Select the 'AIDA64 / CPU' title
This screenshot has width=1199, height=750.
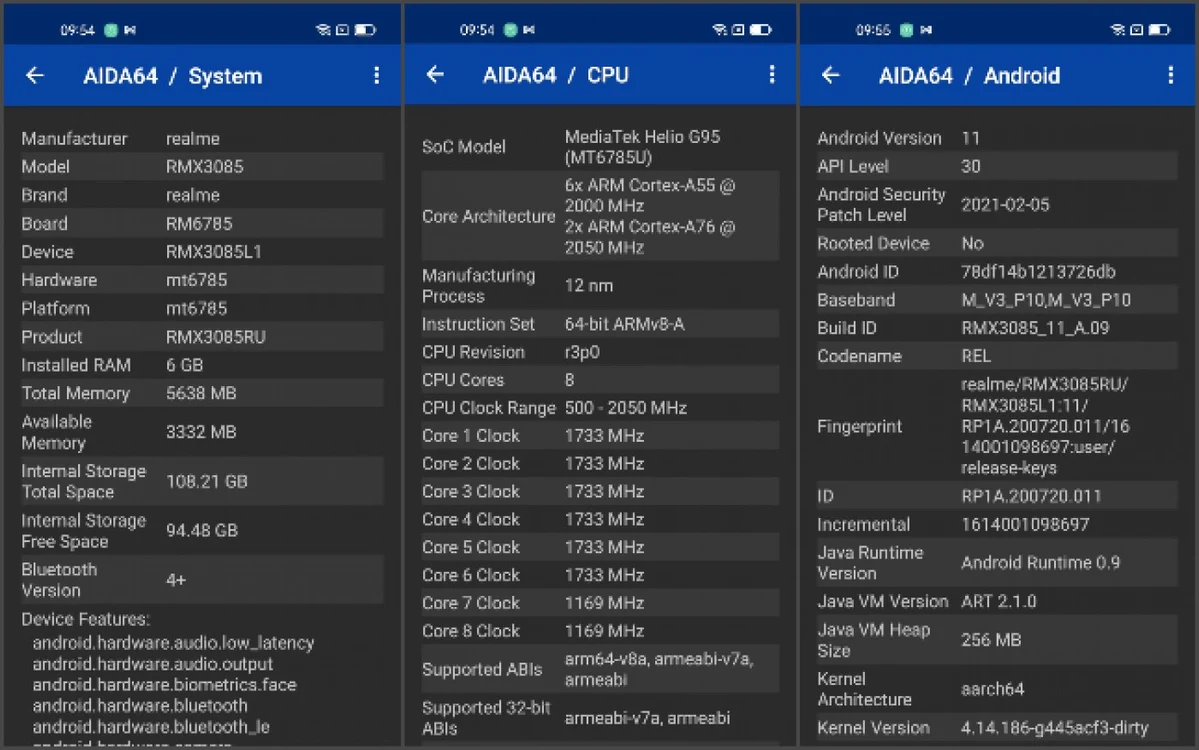[555, 75]
